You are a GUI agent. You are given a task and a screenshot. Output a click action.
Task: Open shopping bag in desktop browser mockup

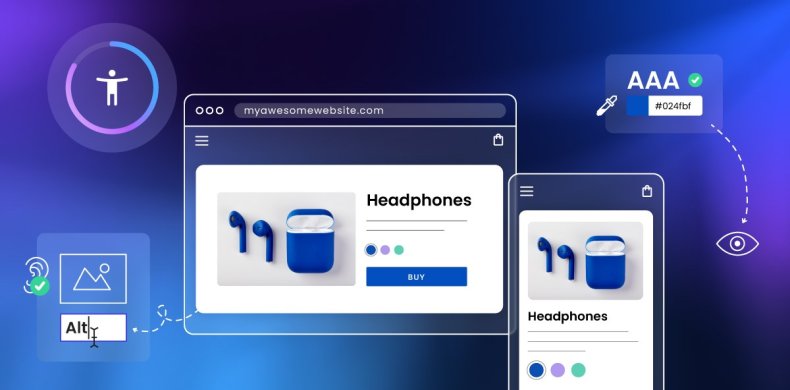pyautogui.click(x=498, y=140)
